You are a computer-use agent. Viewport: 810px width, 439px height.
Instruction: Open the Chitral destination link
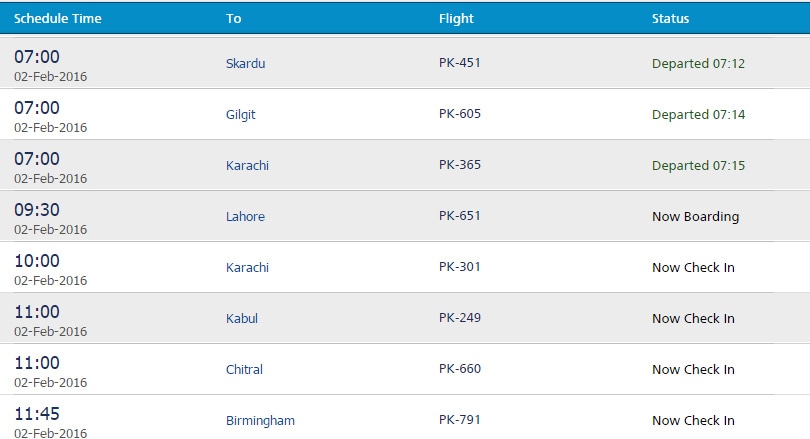[244, 369]
